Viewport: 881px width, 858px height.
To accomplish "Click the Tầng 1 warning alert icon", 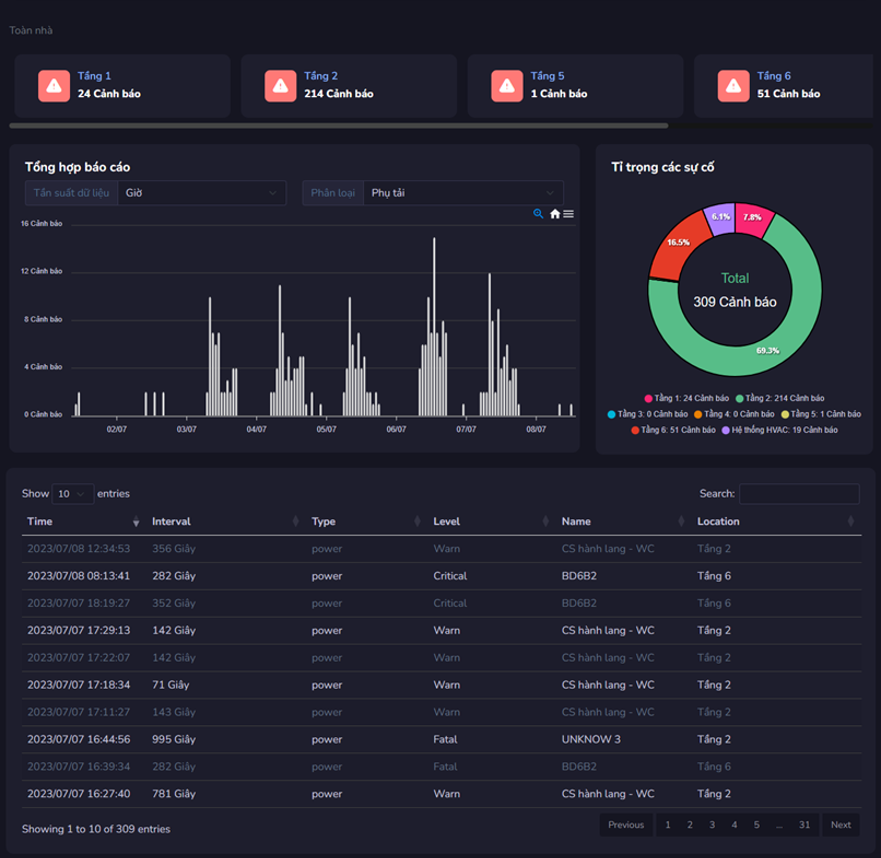I will 54,86.
